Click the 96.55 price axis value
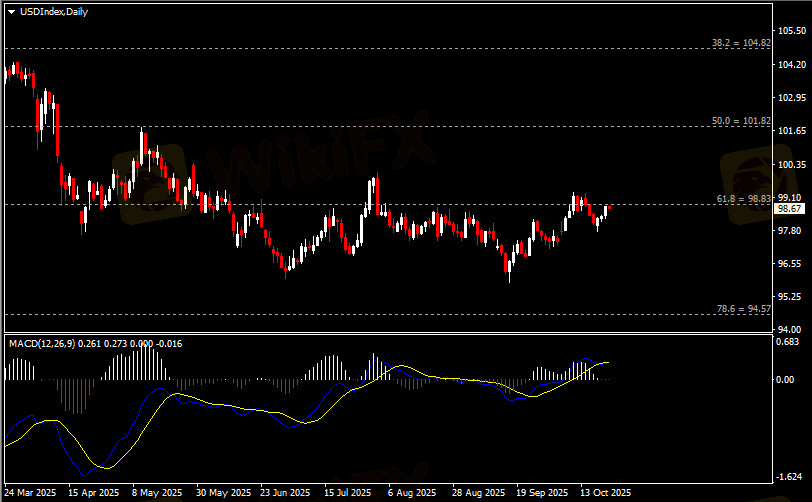Image resolution: width=812 pixels, height=502 pixels. coord(790,264)
